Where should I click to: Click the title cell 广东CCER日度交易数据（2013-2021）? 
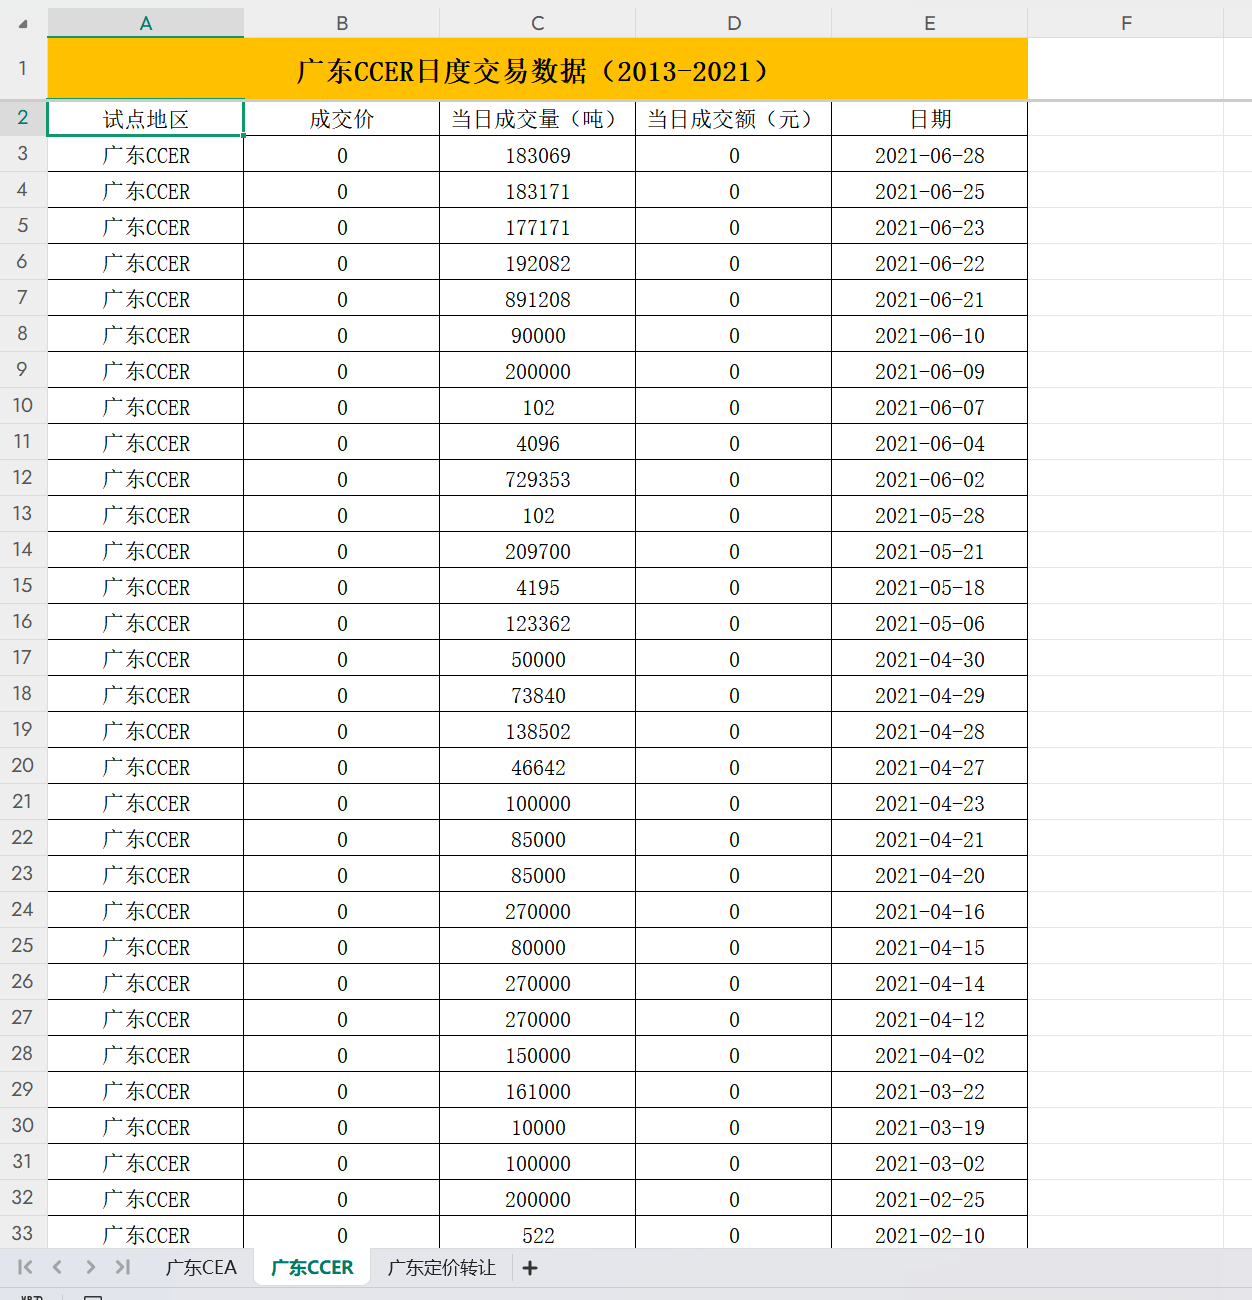point(538,70)
